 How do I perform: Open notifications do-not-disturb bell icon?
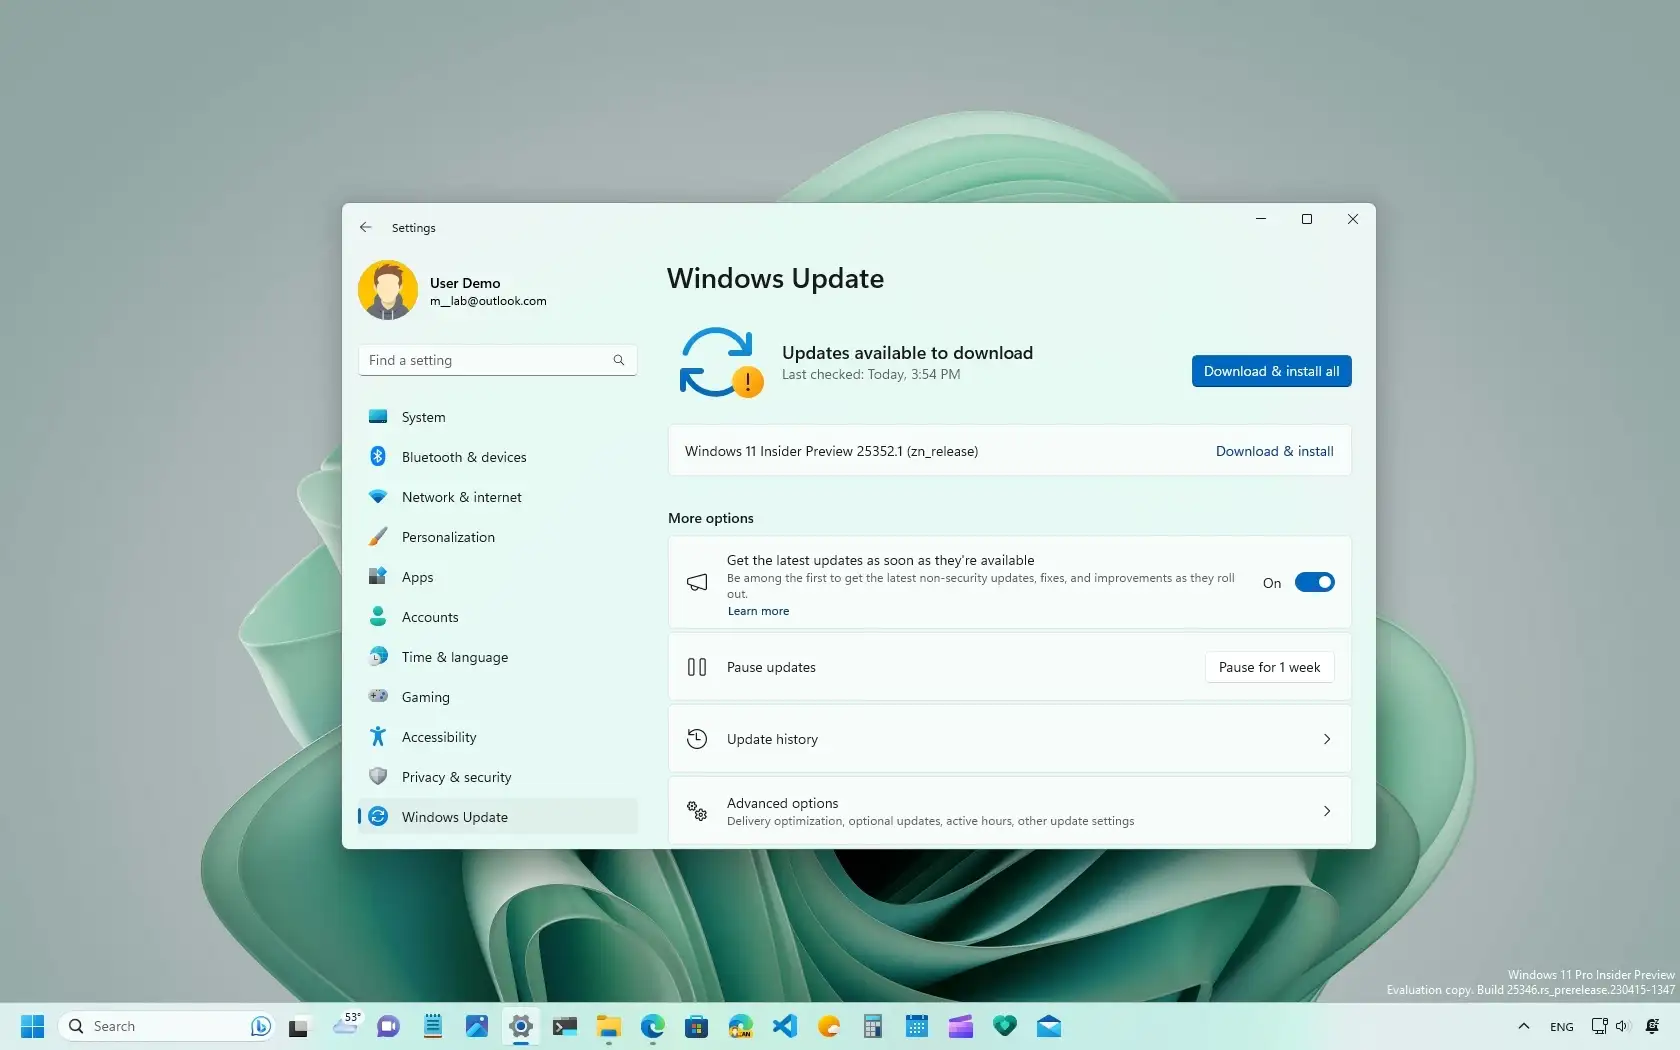(x=1652, y=1026)
